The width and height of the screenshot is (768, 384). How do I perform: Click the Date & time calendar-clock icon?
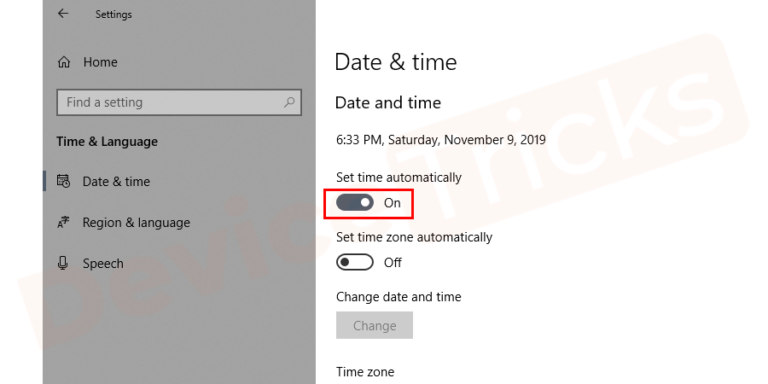pyautogui.click(x=64, y=181)
